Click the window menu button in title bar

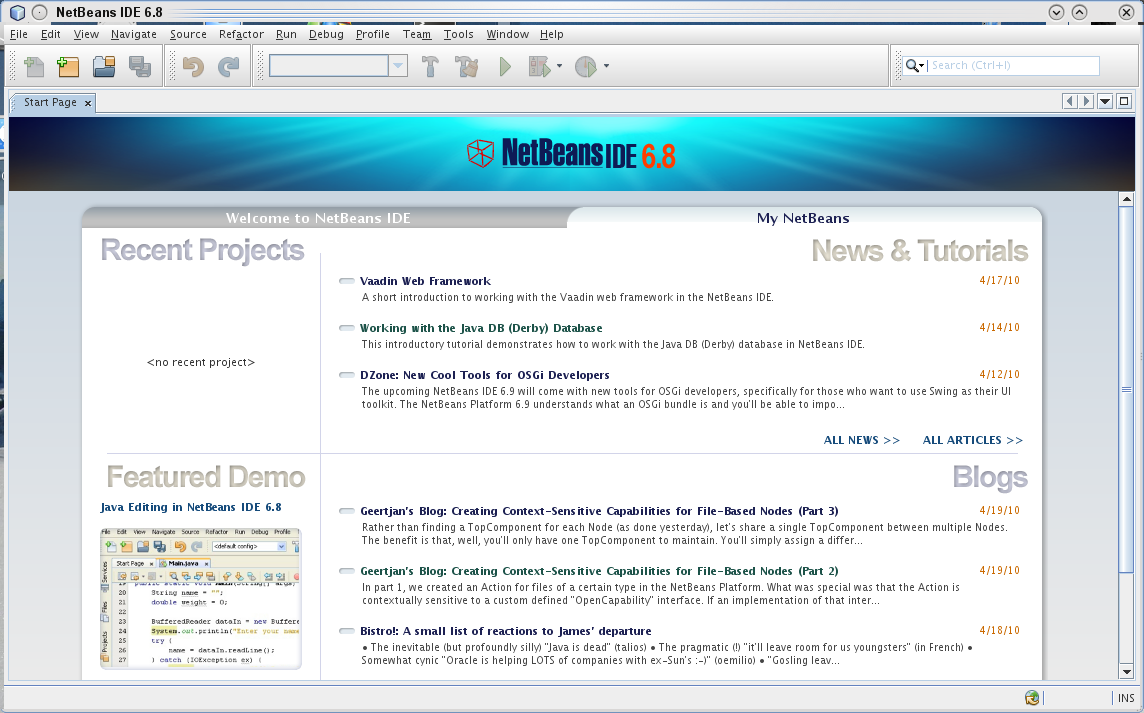click(x=40, y=12)
